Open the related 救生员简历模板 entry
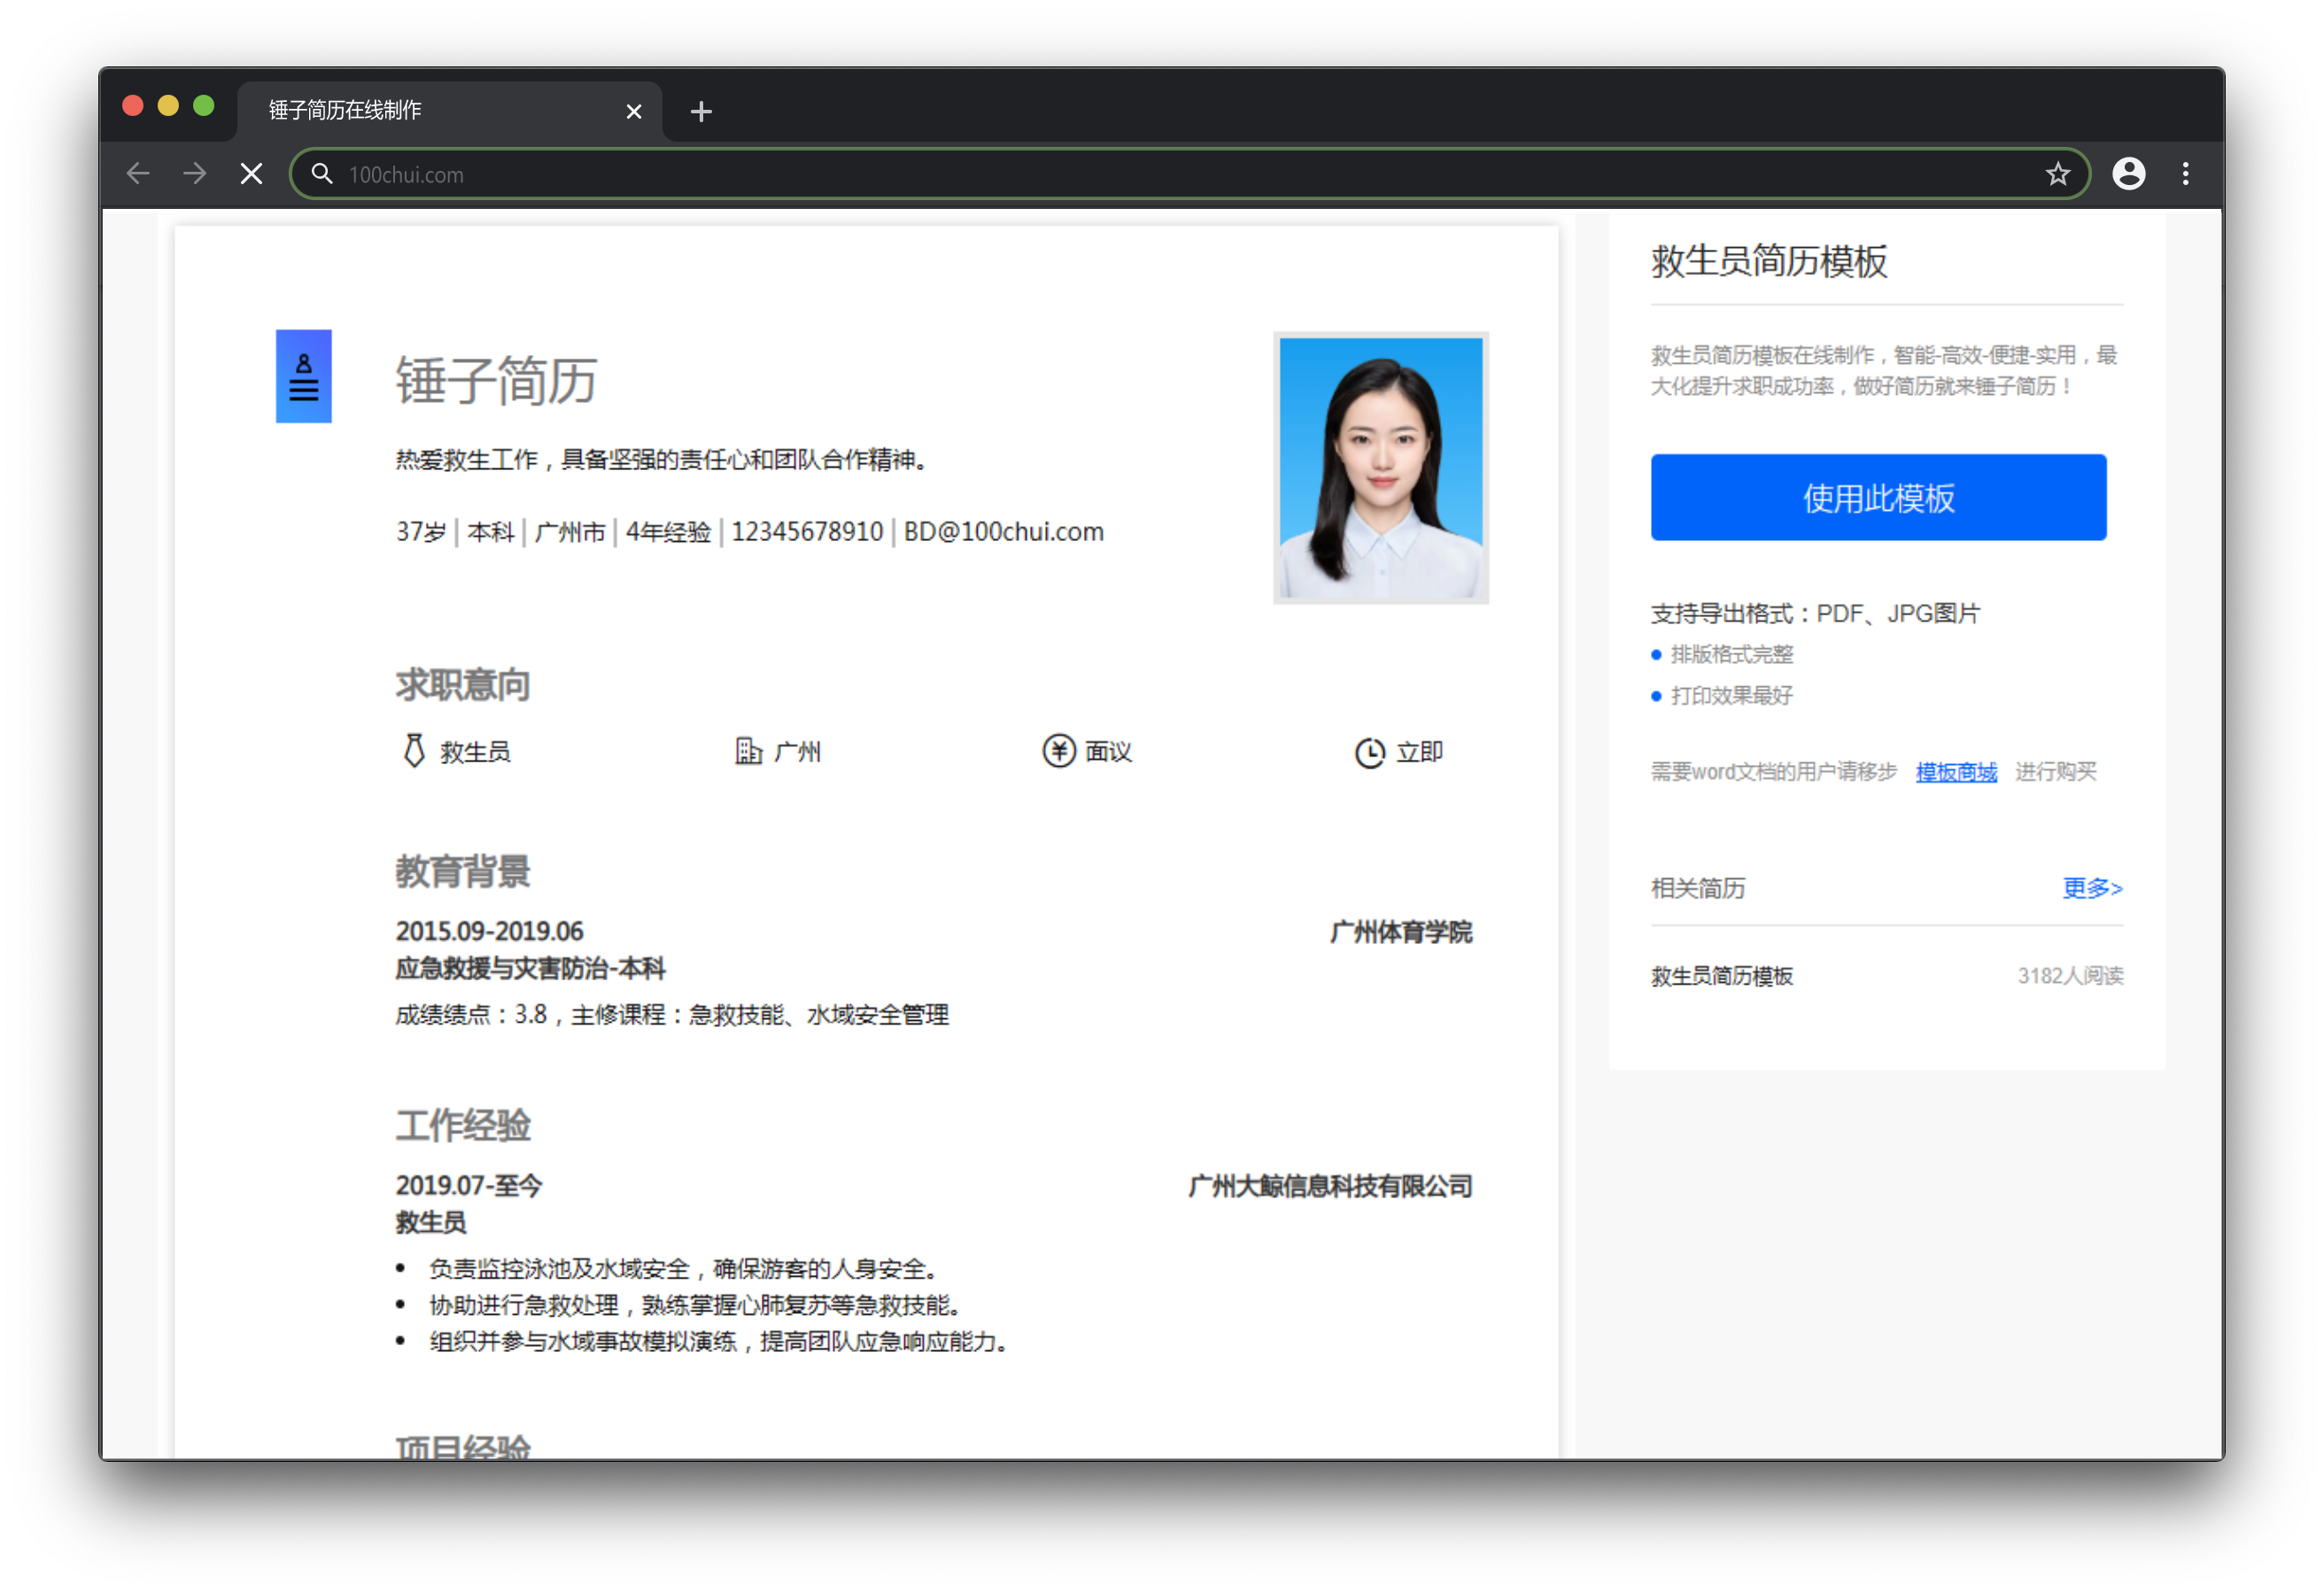This screenshot has height=1592, width=2324. click(x=1721, y=975)
